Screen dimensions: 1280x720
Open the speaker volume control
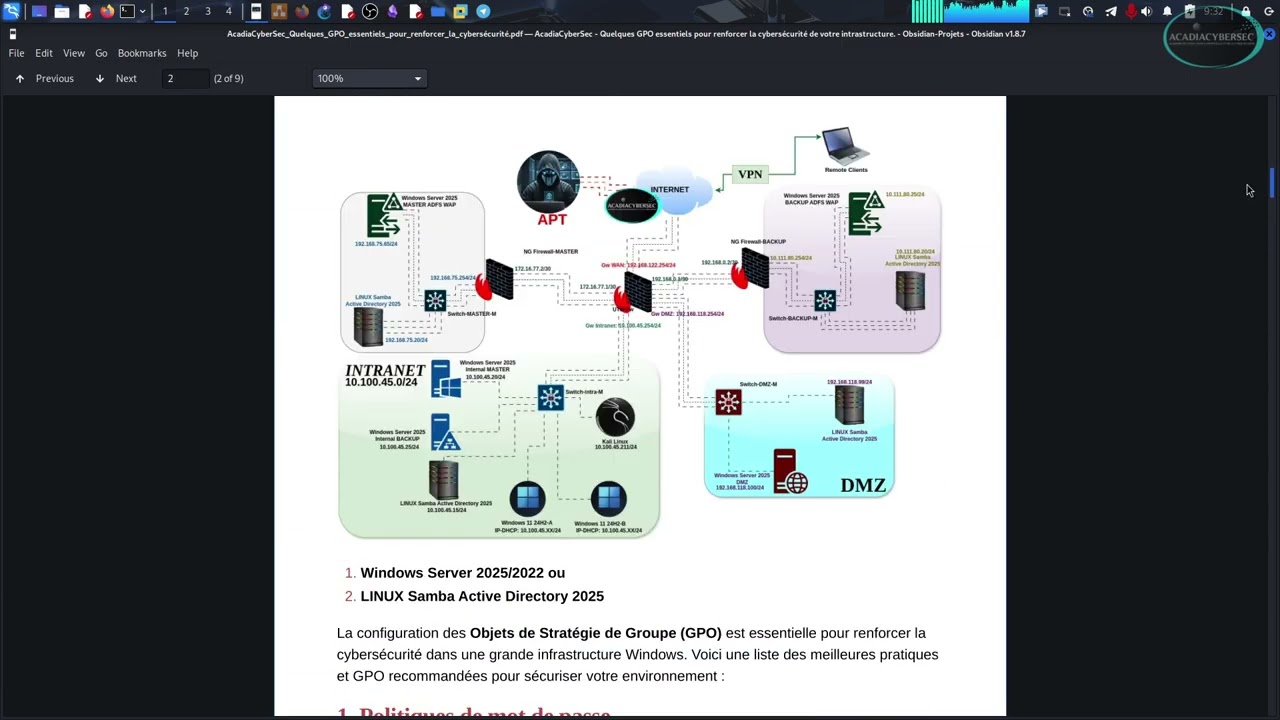pos(1146,11)
